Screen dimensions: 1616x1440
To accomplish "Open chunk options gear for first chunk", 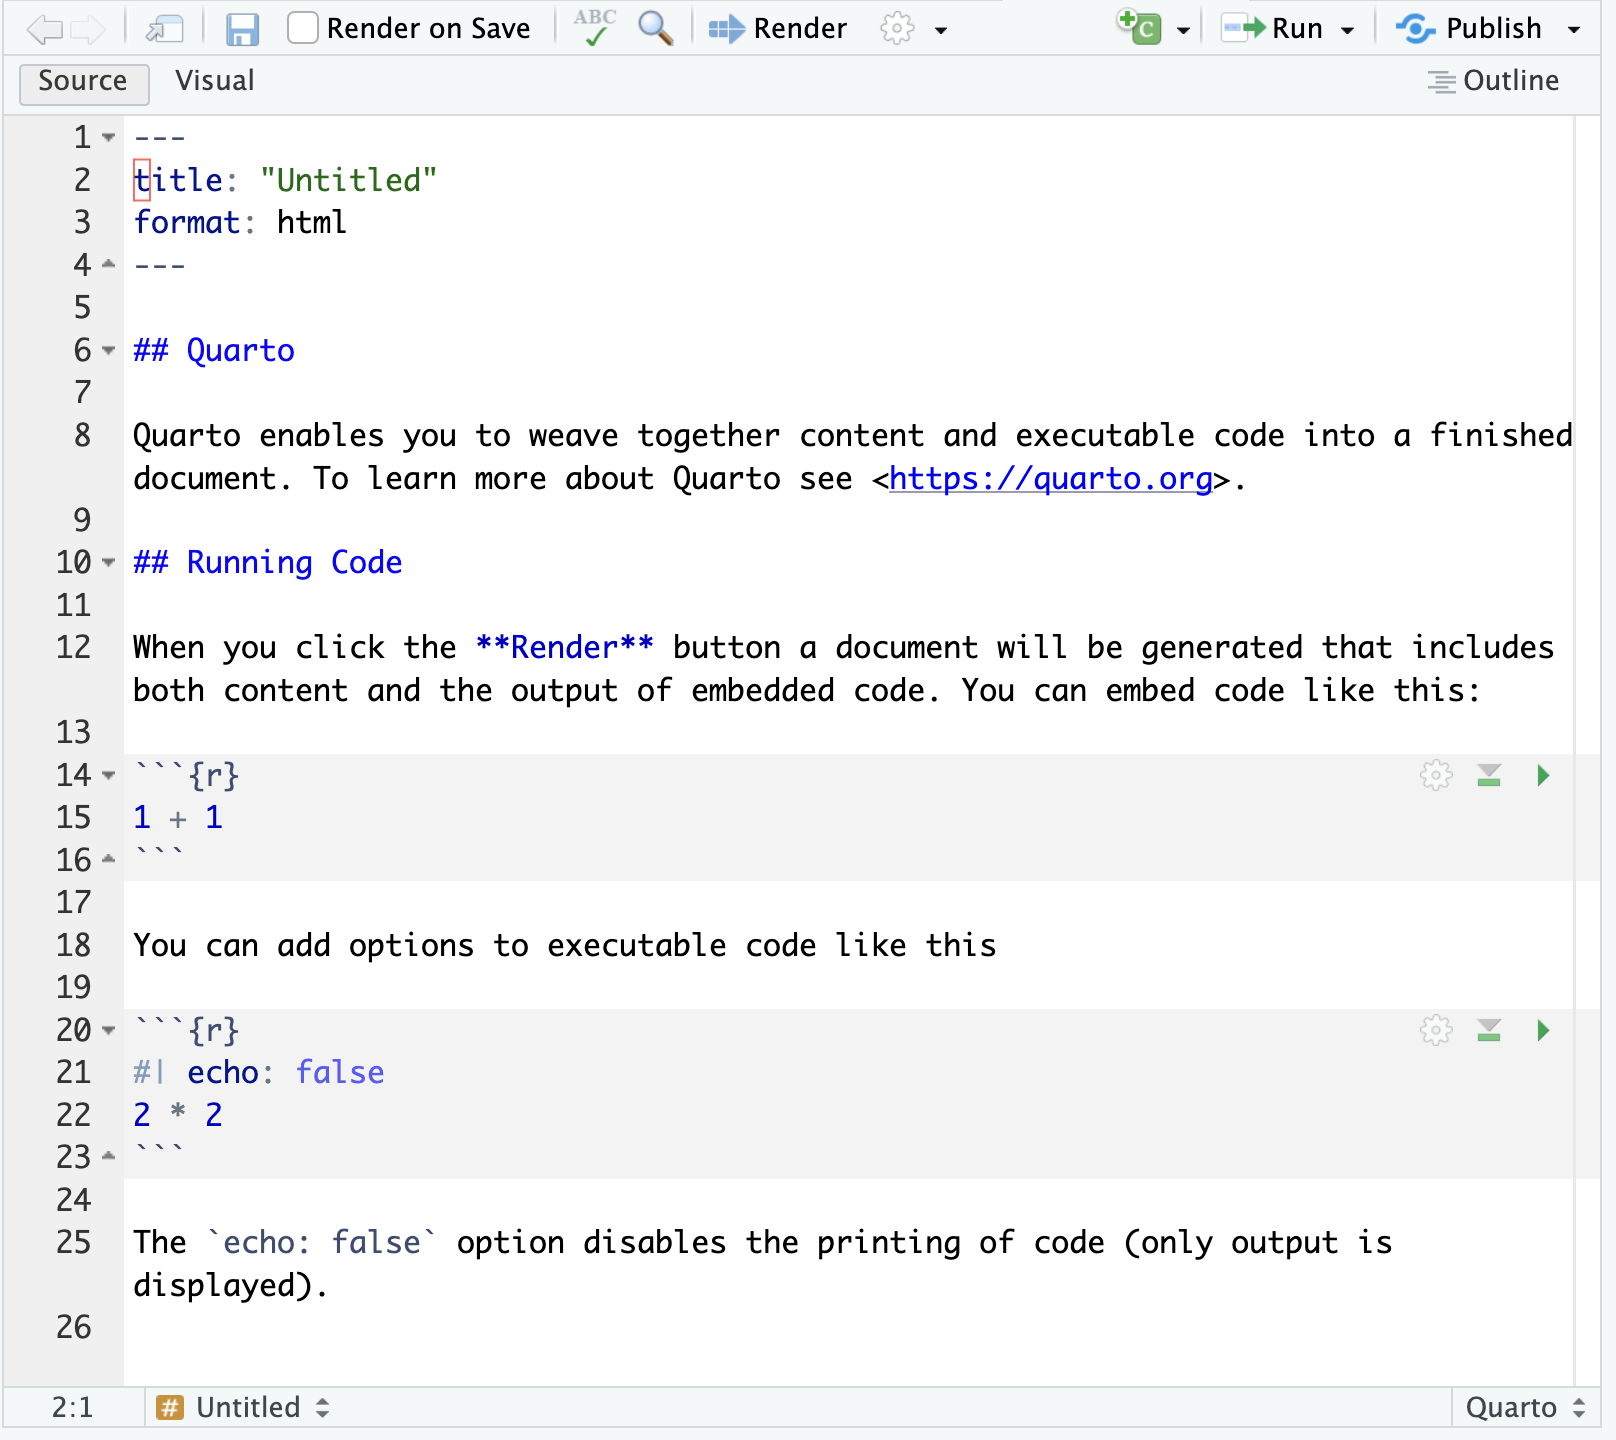I will (1436, 776).
